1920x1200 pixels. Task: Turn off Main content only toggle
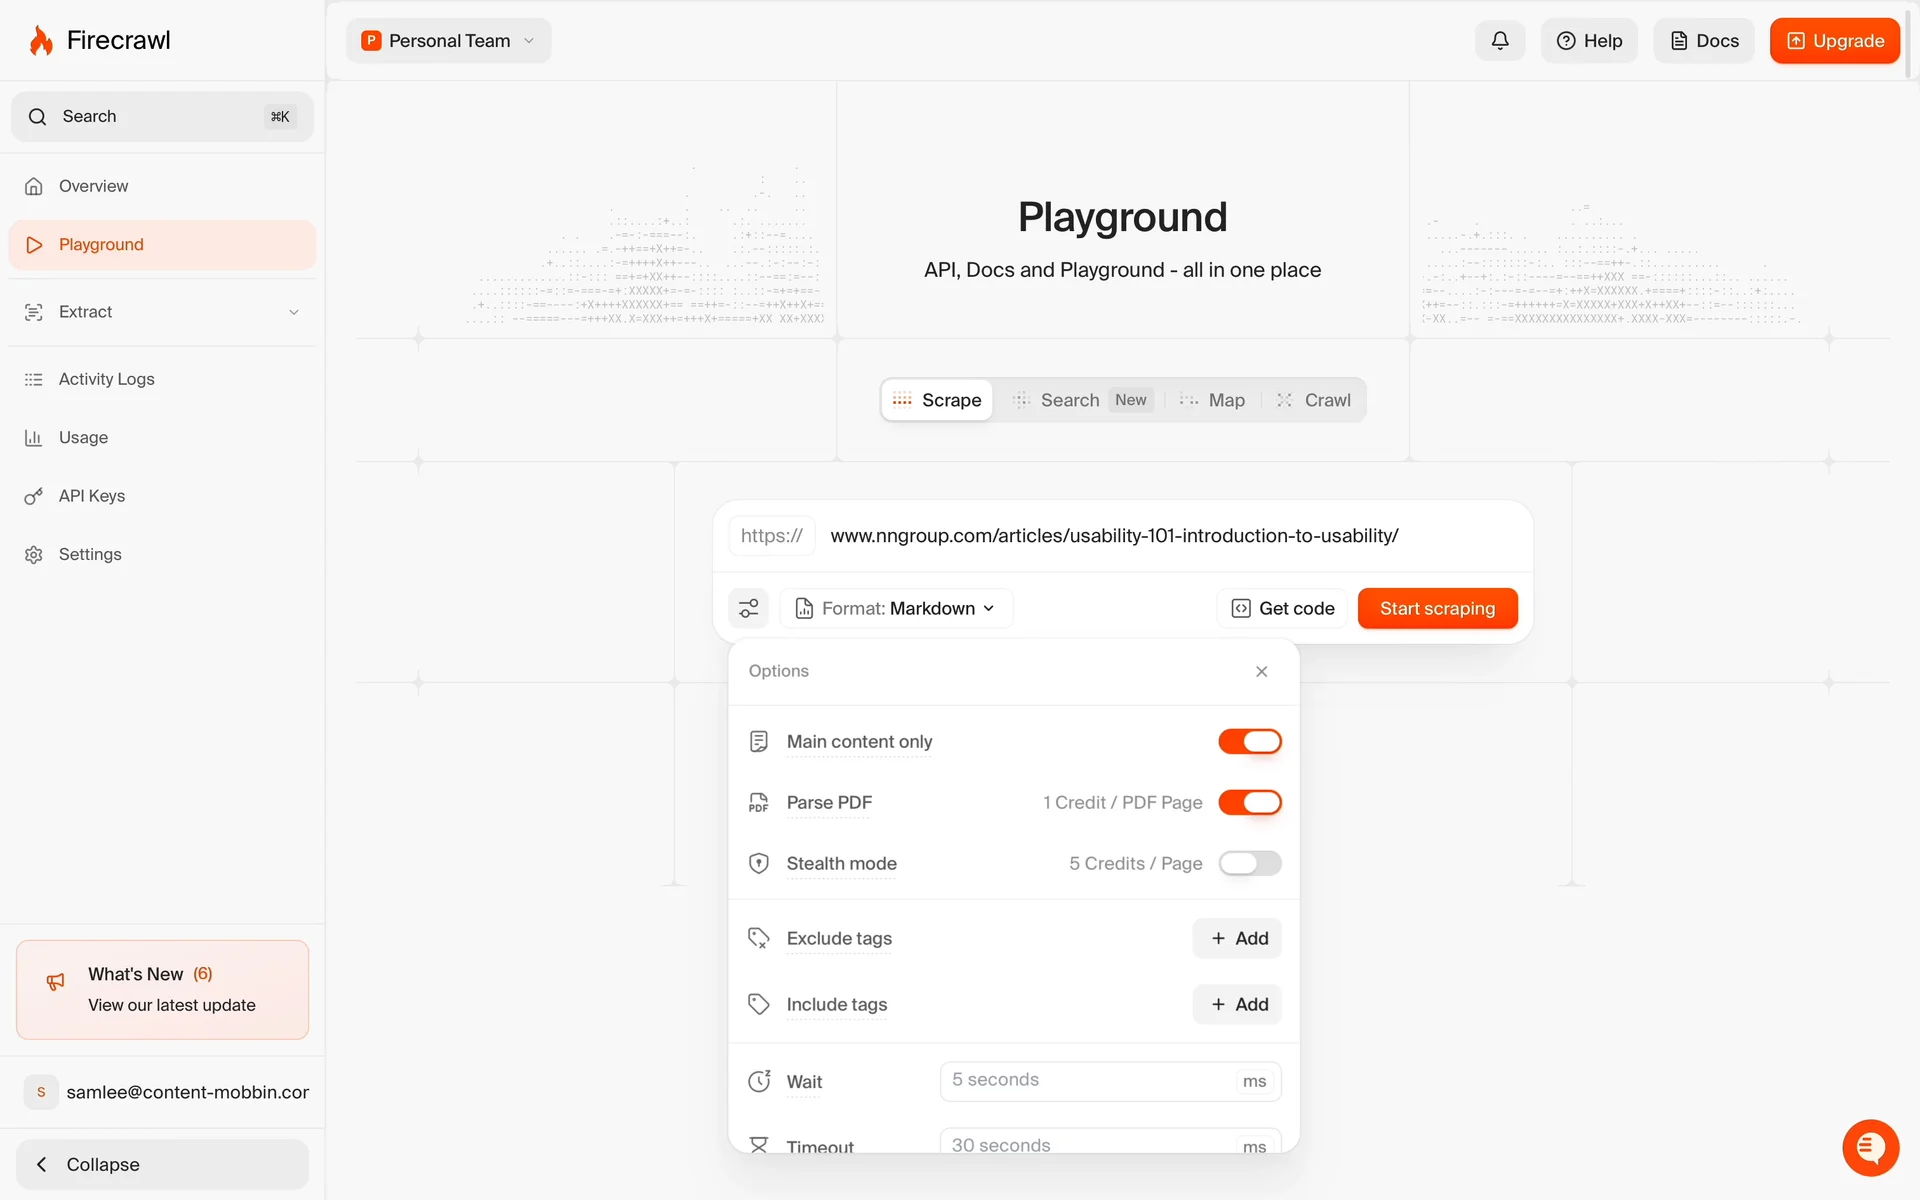pyautogui.click(x=1249, y=741)
